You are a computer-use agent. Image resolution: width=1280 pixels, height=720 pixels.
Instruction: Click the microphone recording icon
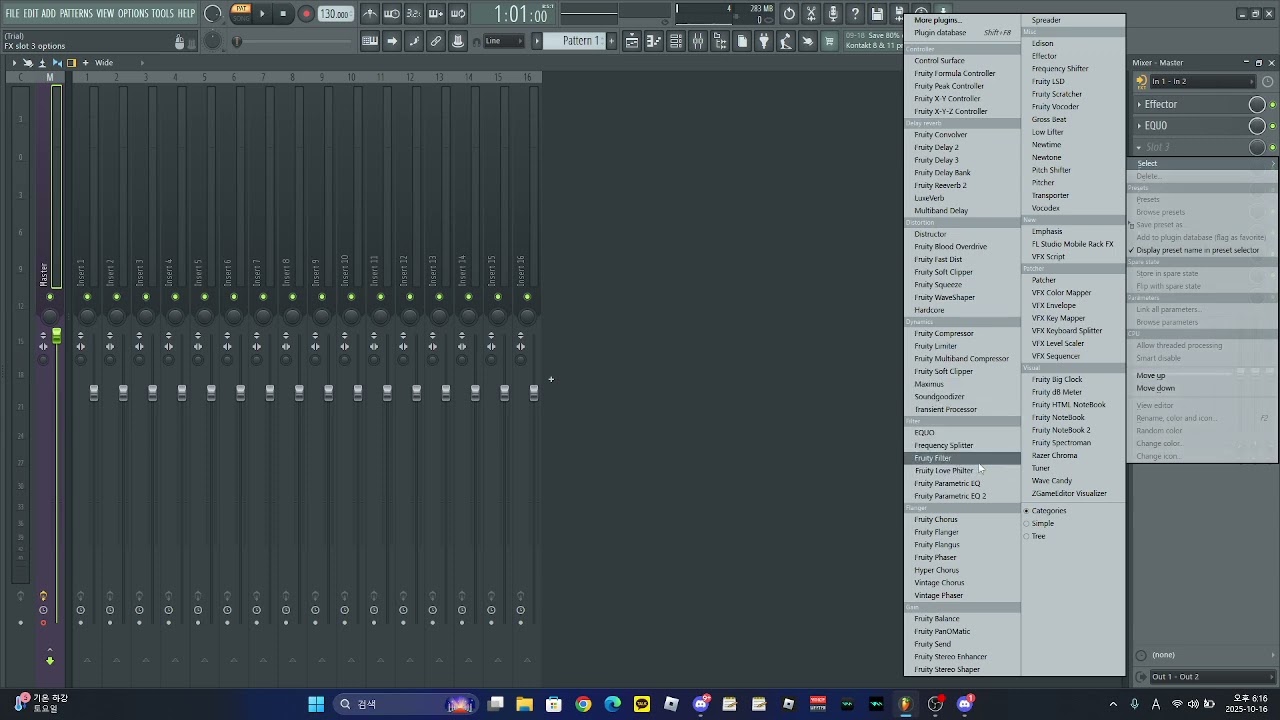click(x=833, y=14)
